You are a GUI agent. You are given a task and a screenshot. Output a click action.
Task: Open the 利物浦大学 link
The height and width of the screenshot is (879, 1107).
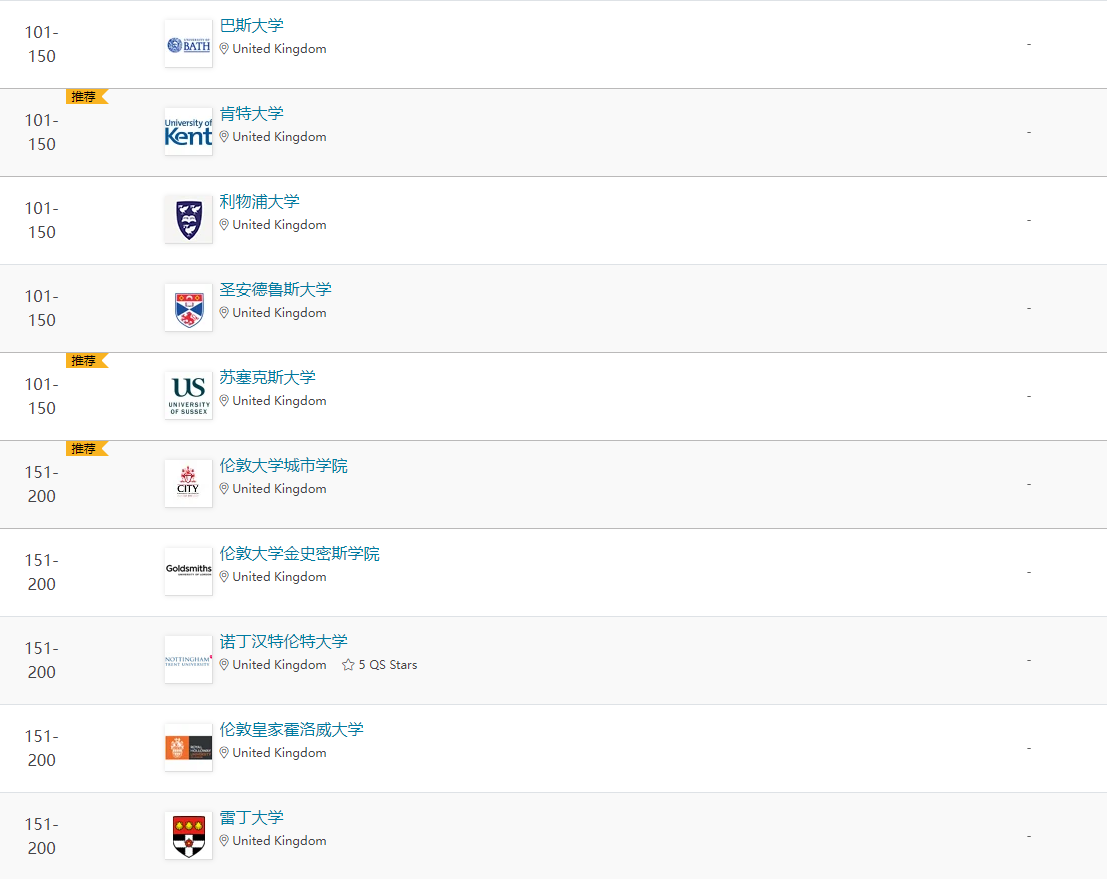pyautogui.click(x=259, y=201)
